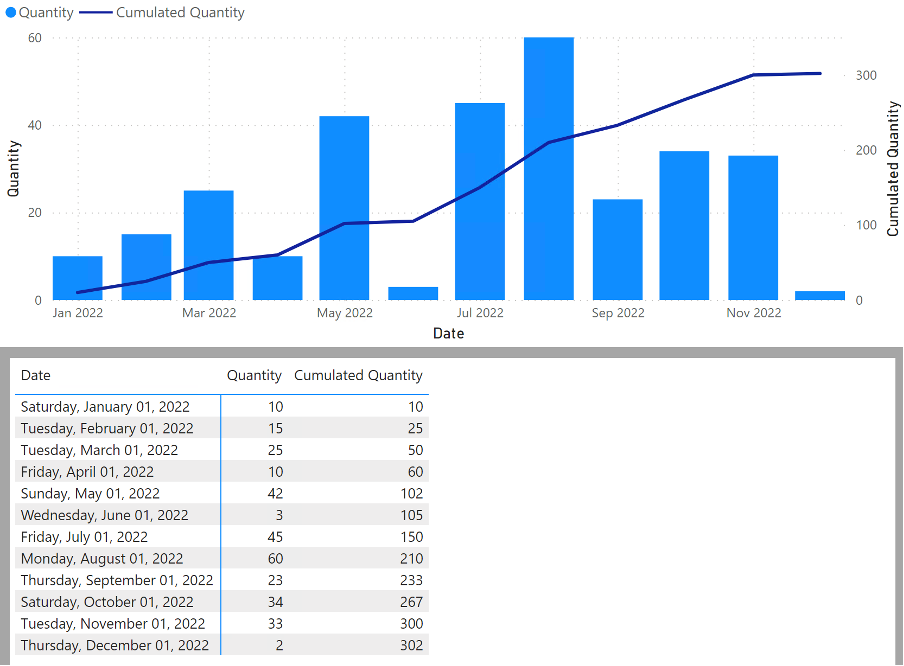Select the December 2022 smallest bar
Viewport: 904px width, 666px height.
(x=820, y=295)
